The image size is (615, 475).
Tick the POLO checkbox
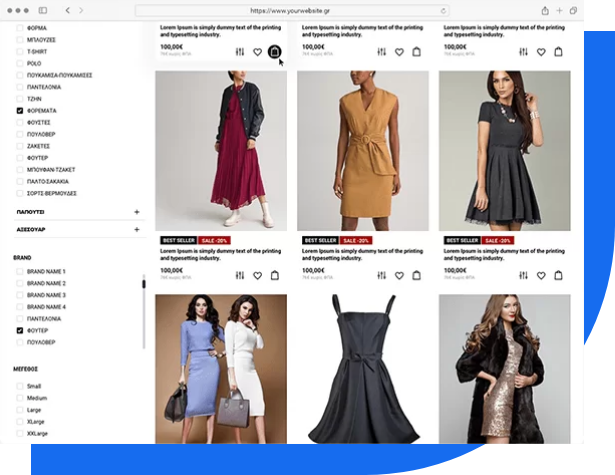coord(20,63)
